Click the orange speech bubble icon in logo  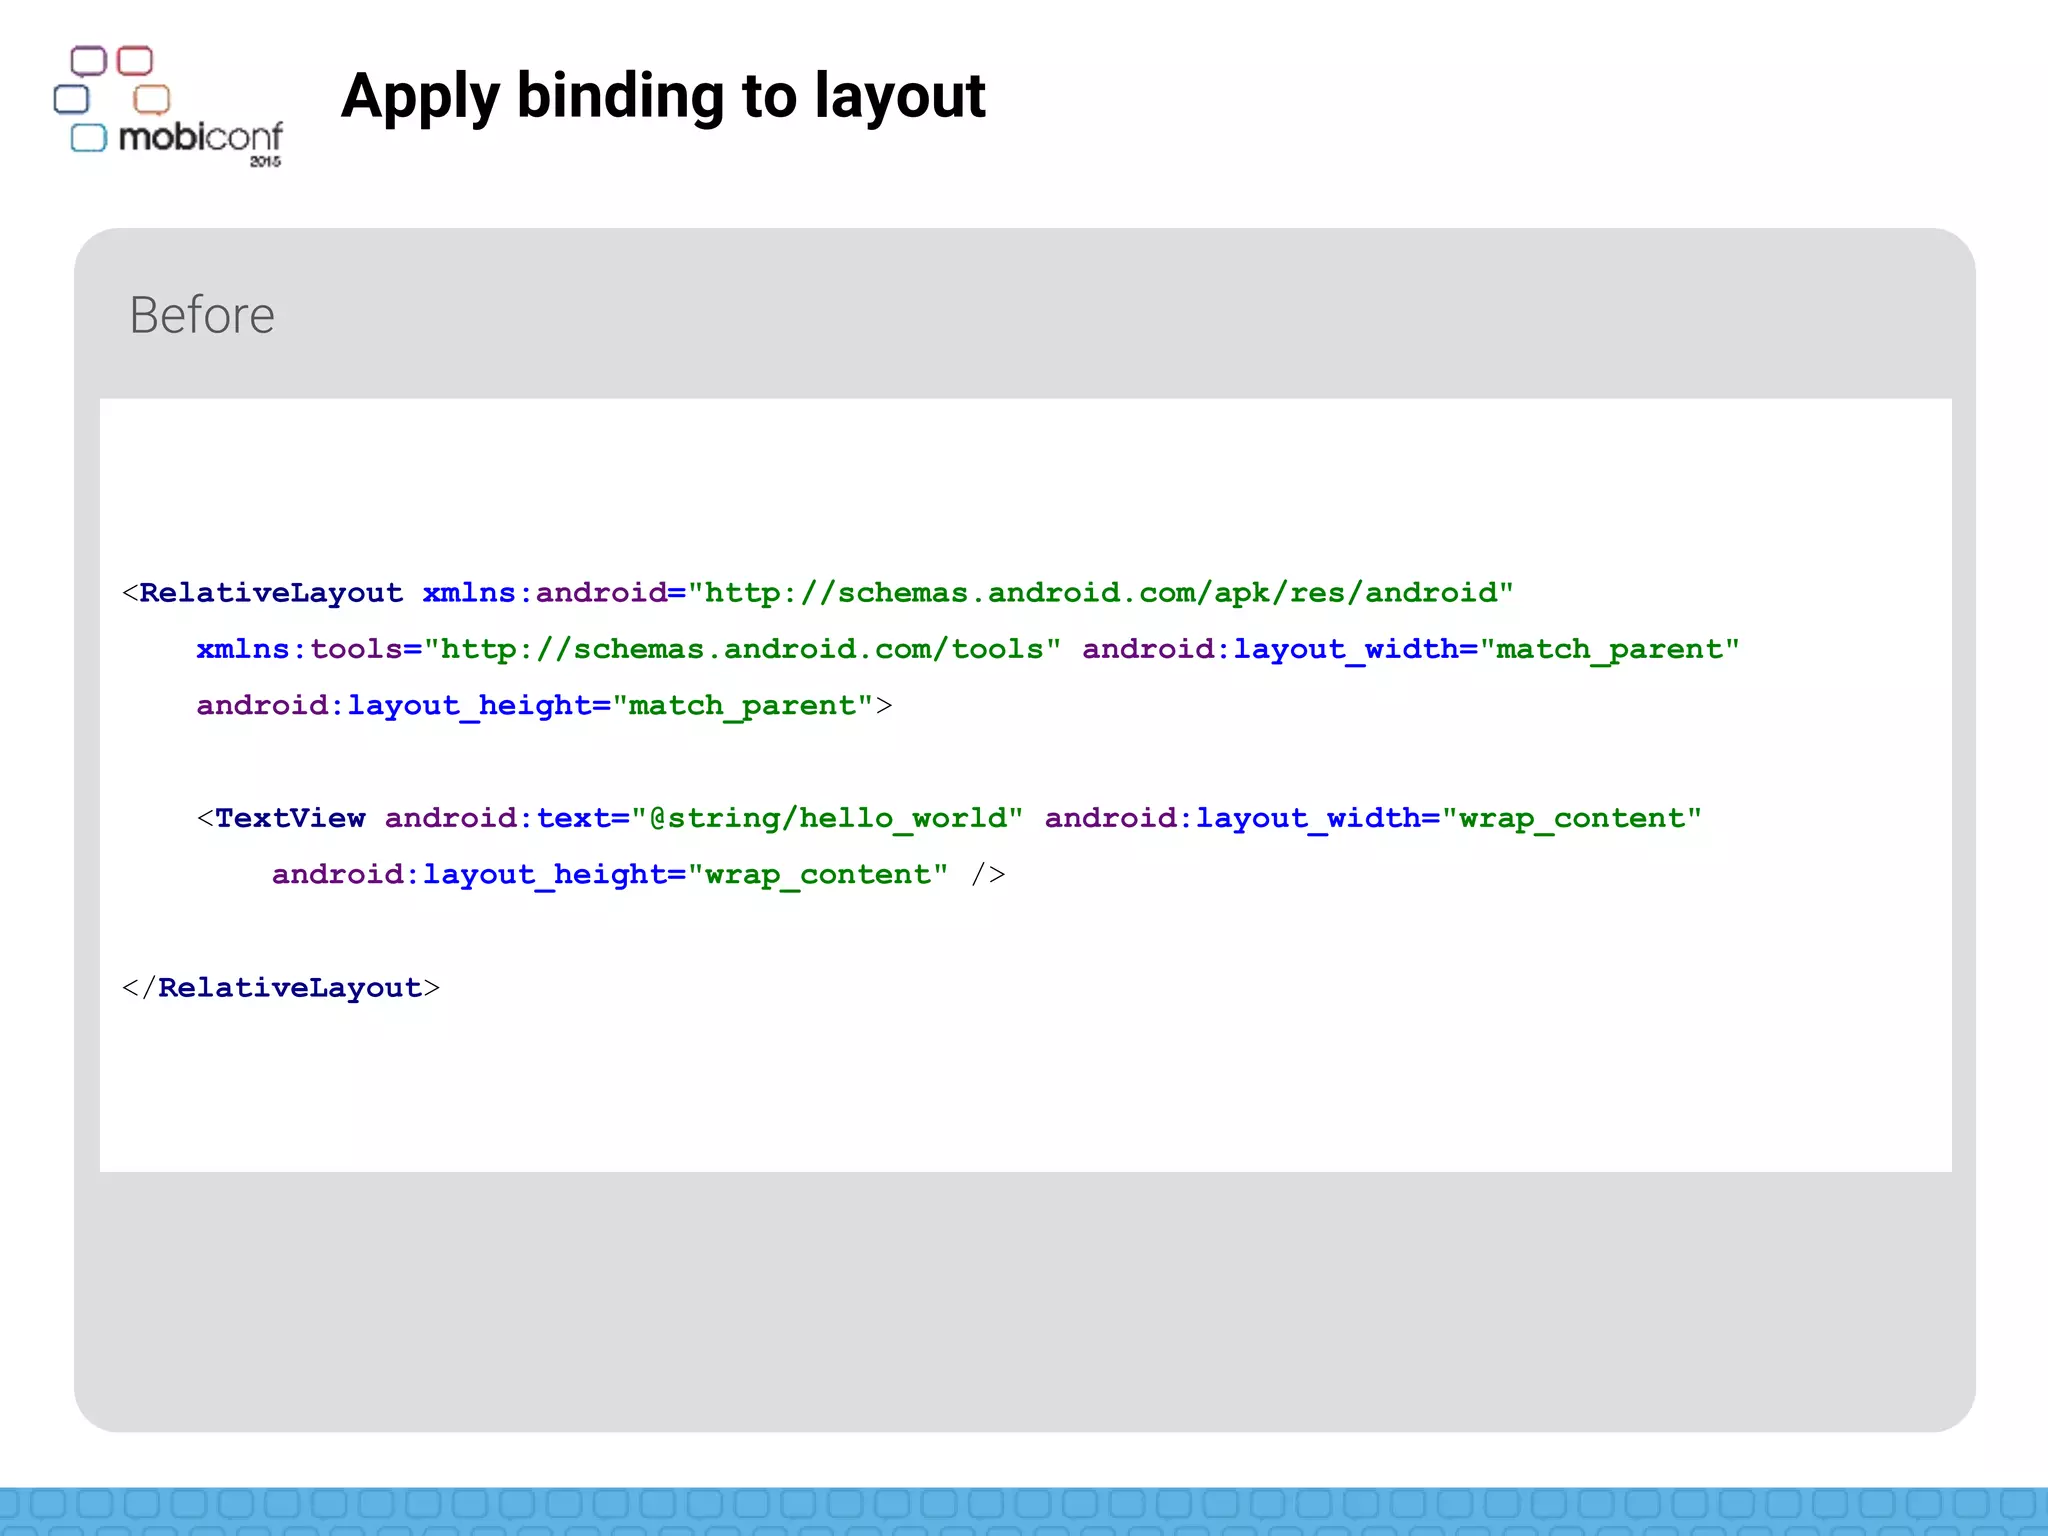(151, 99)
